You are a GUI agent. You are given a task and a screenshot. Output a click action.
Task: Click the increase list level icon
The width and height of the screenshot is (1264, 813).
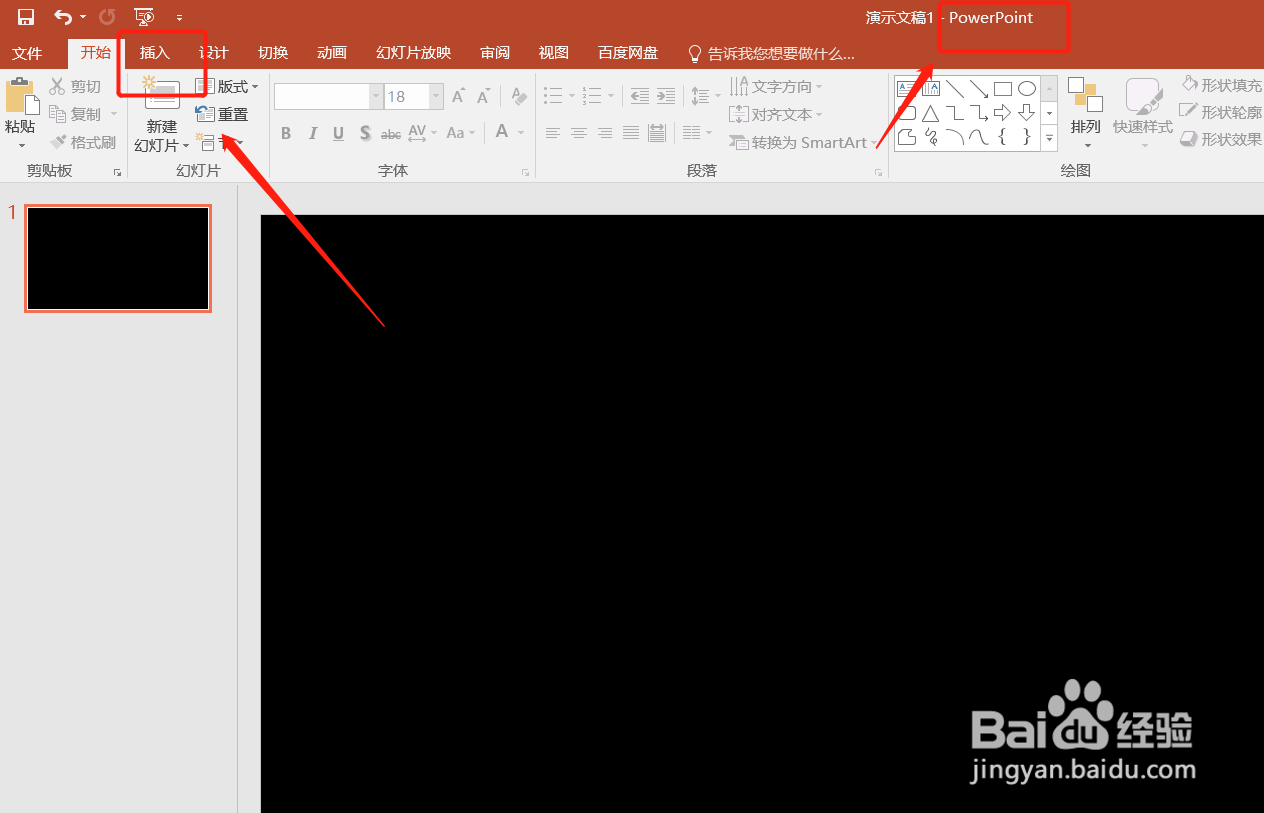pyautogui.click(x=666, y=96)
